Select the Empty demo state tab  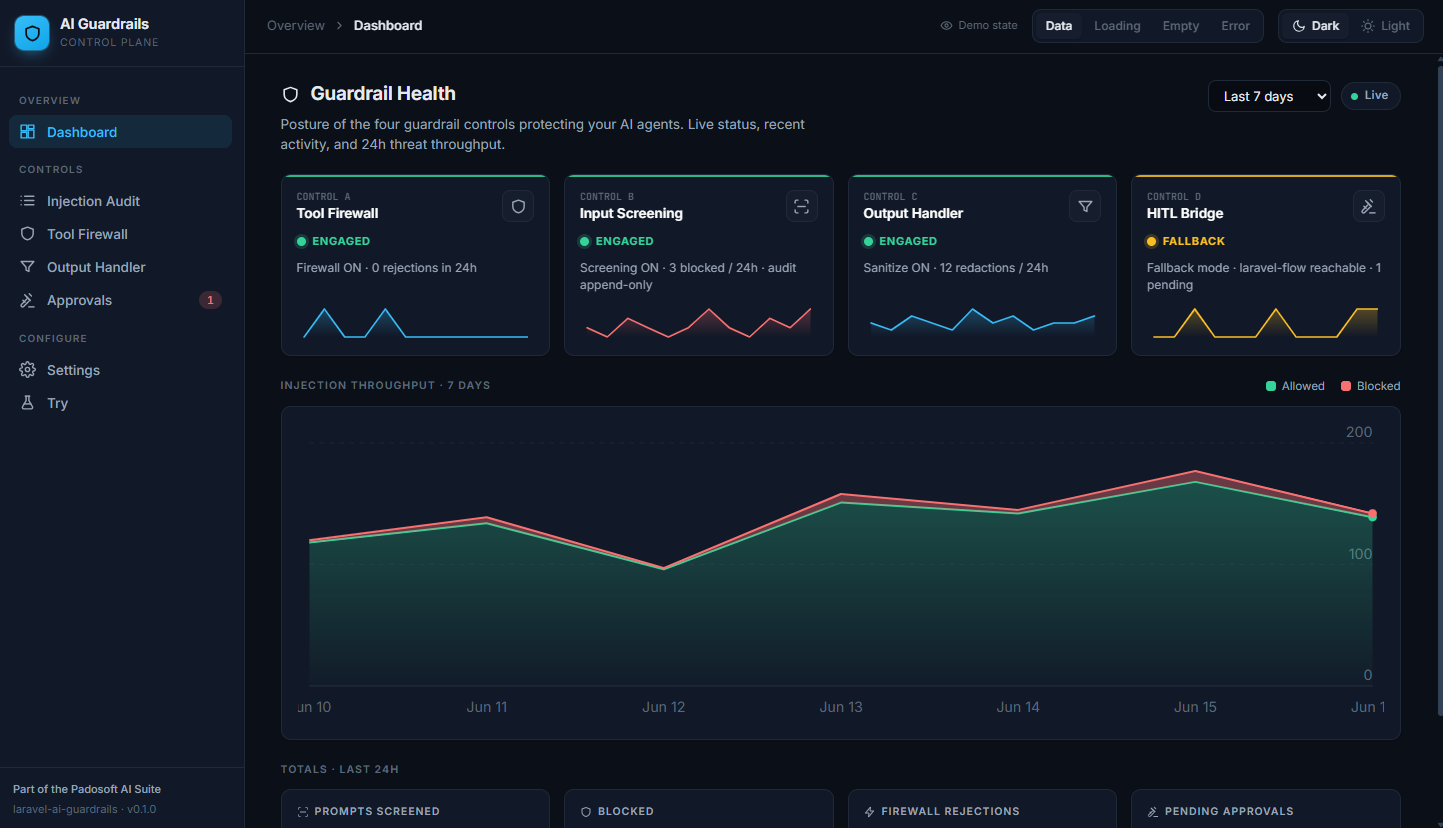coord(1180,26)
